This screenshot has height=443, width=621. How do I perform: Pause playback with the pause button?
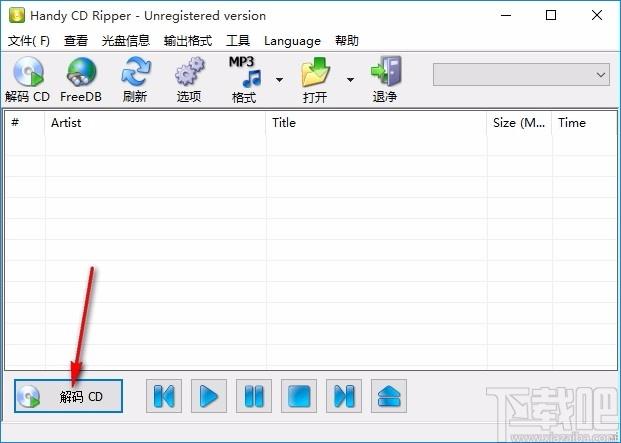[254, 396]
